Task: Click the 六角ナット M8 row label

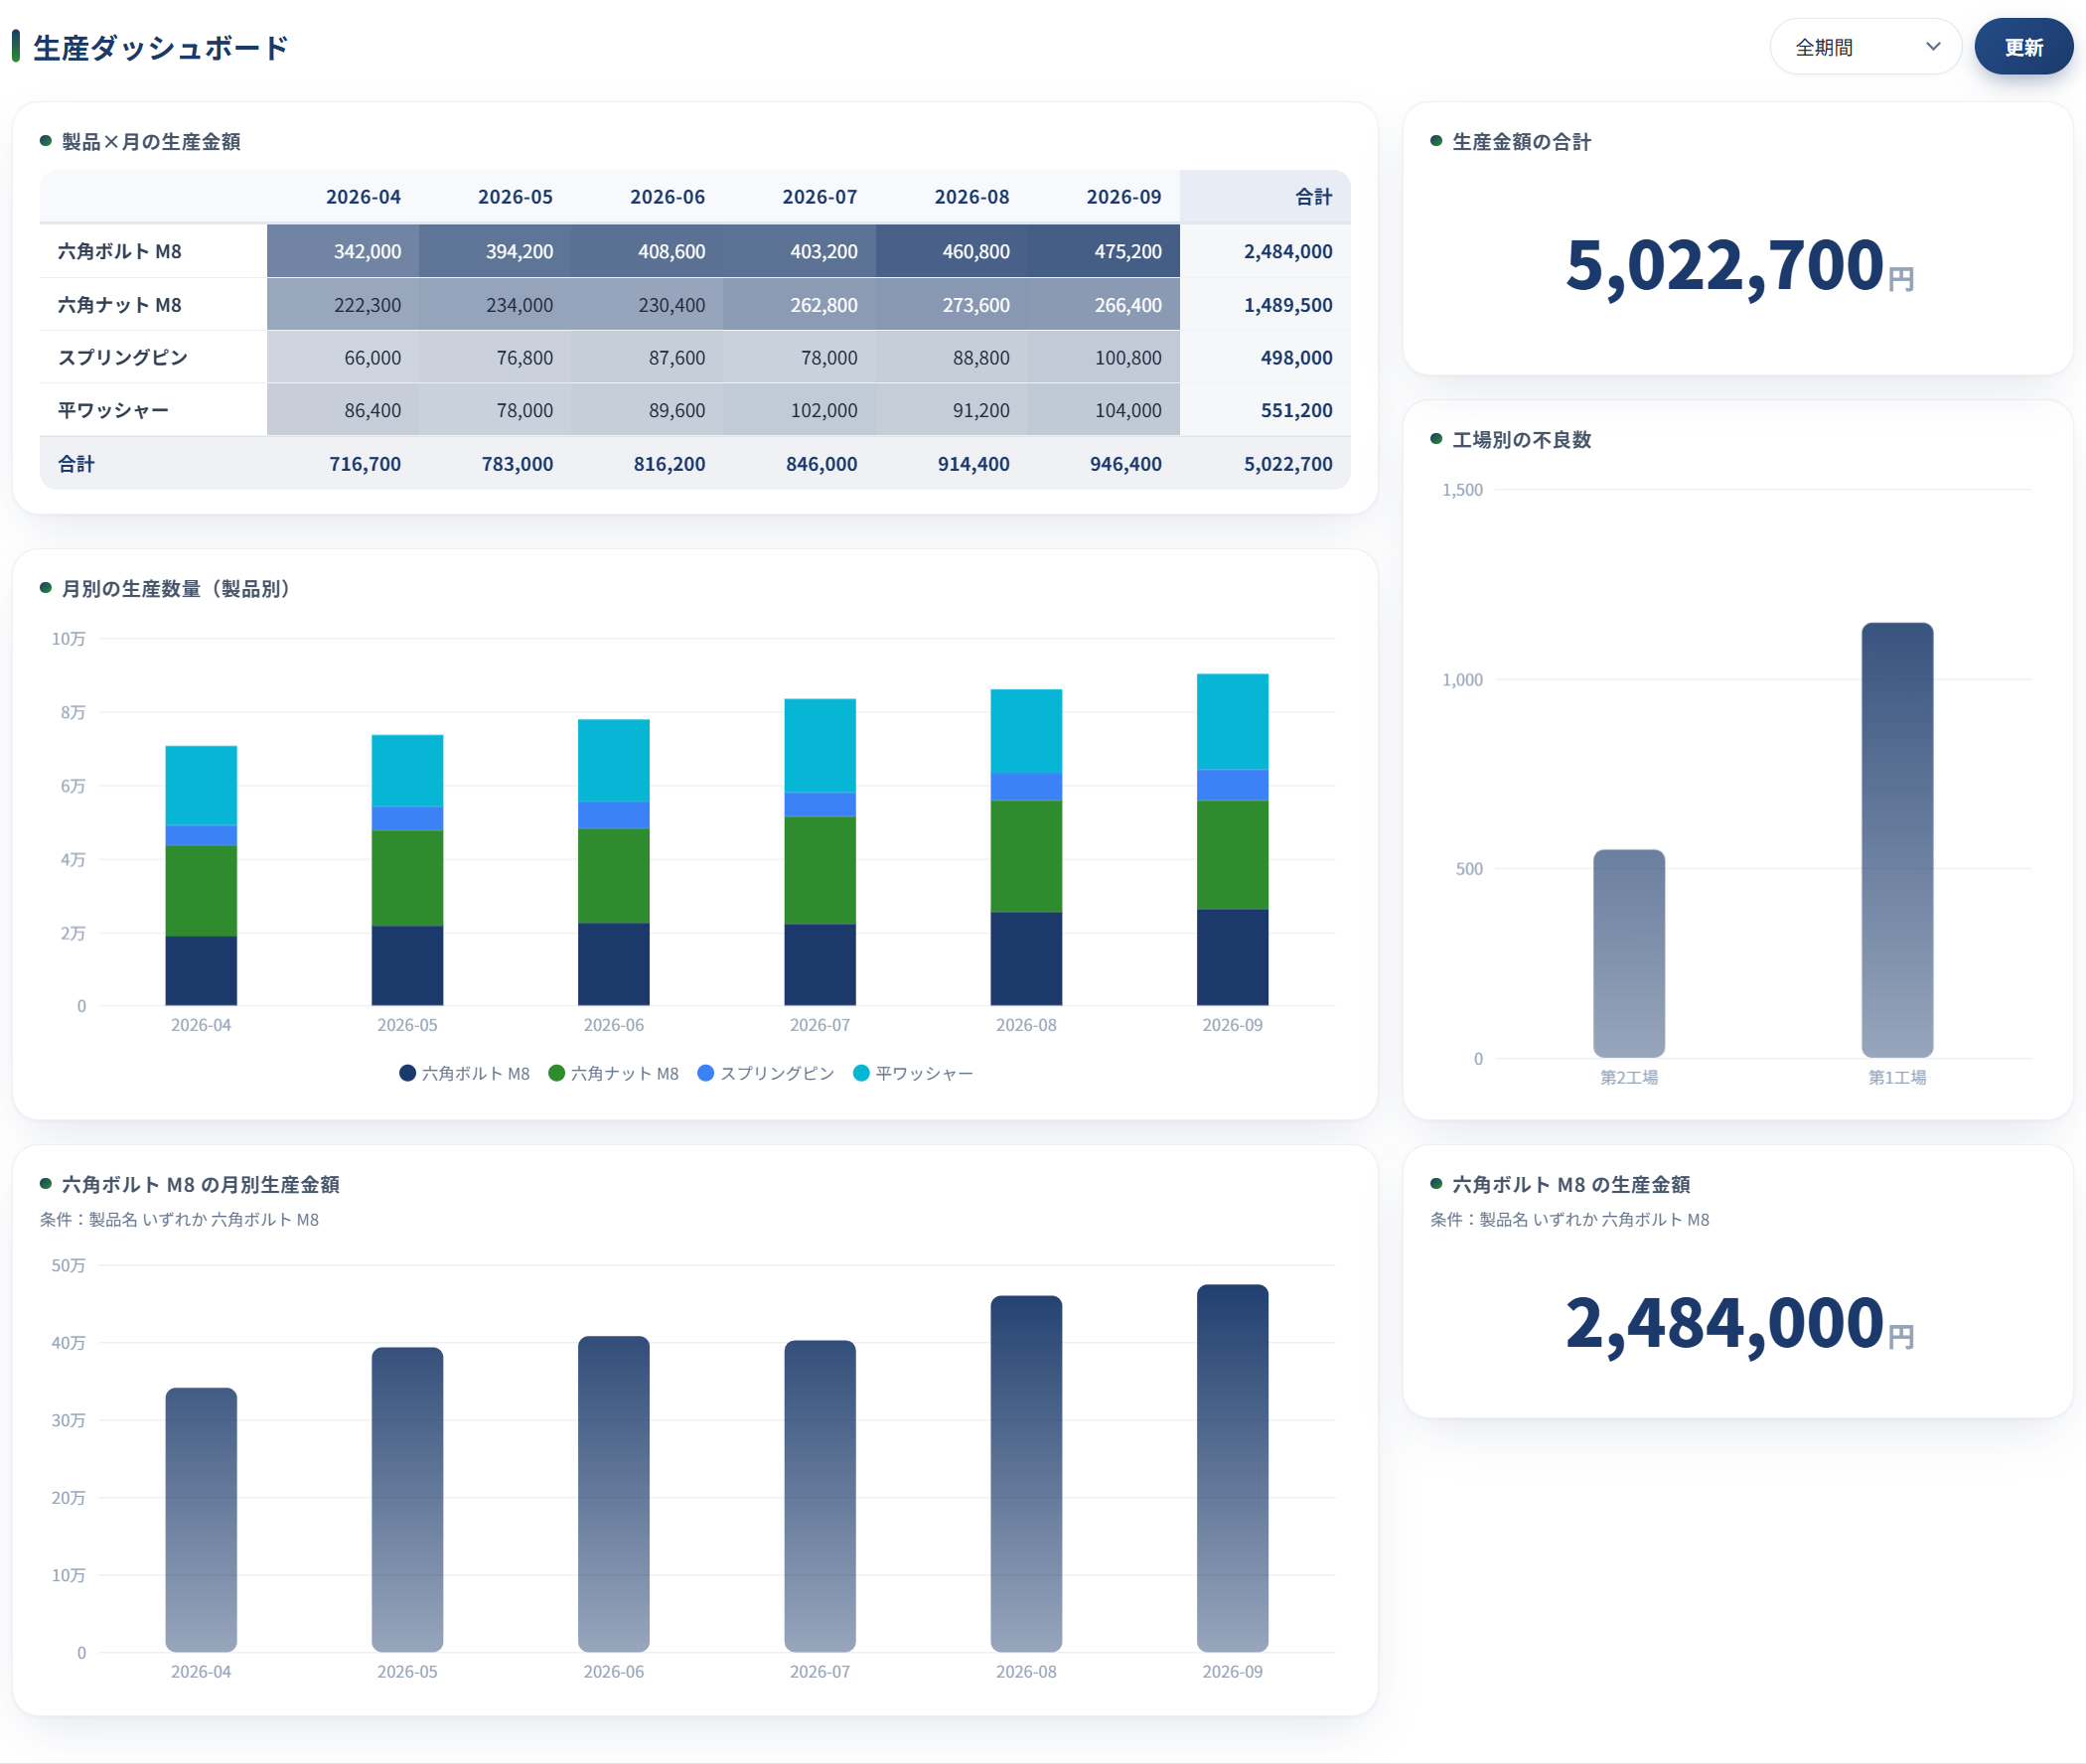Action: point(120,305)
